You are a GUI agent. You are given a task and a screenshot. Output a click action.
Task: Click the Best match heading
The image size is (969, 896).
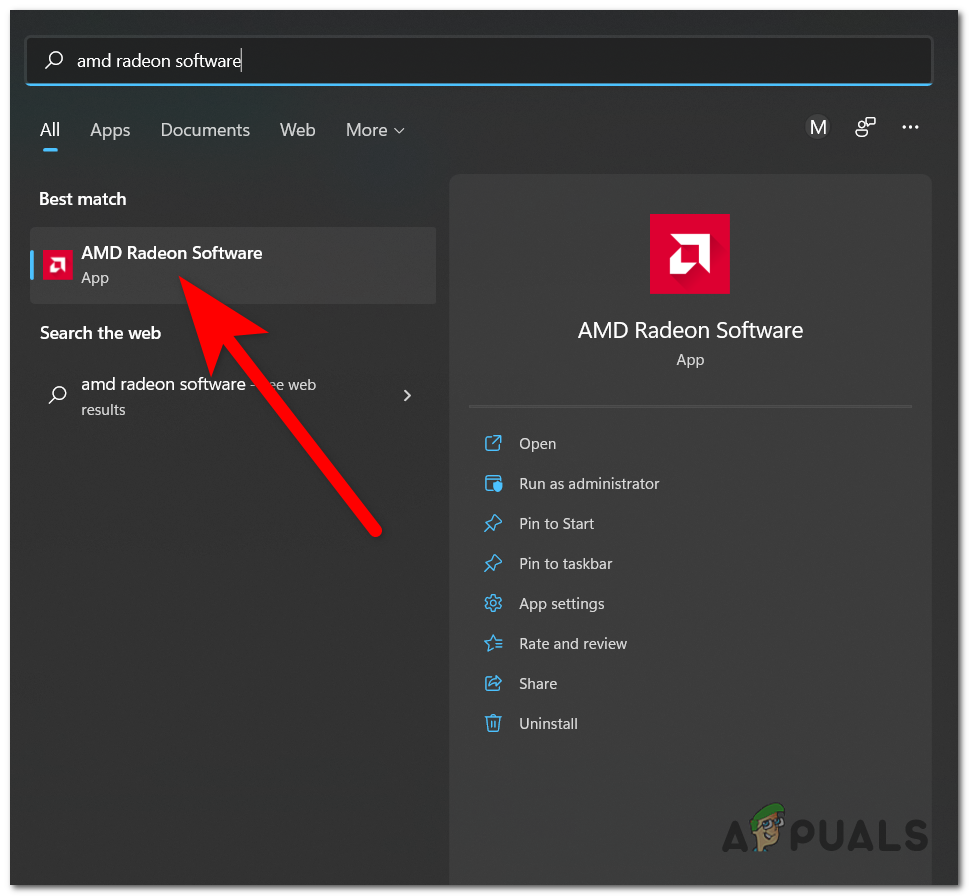[83, 199]
